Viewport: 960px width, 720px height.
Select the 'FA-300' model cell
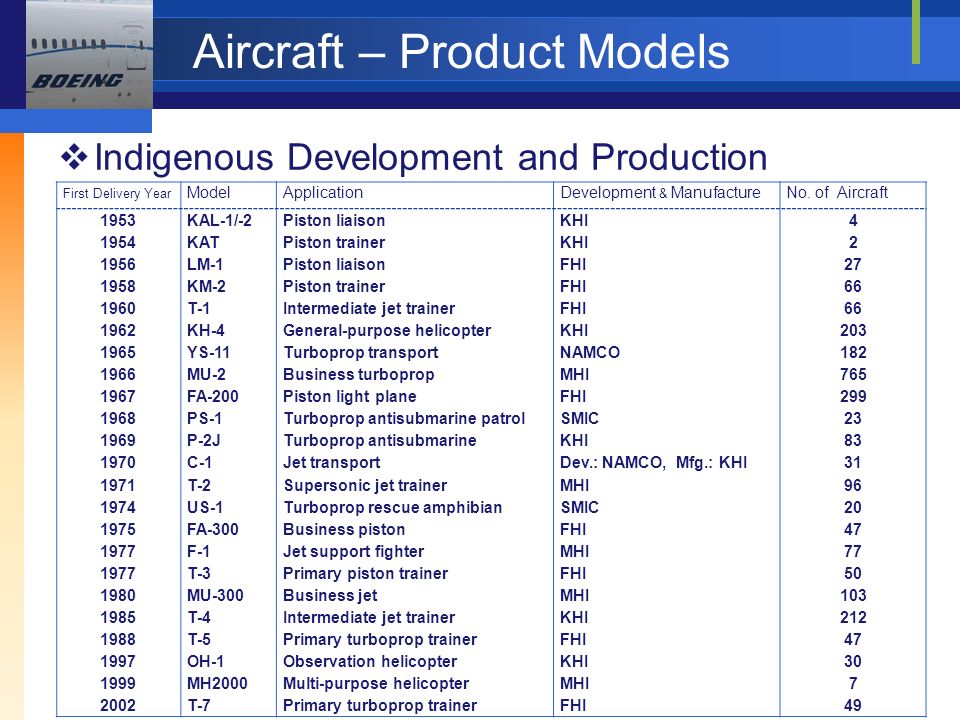(212, 530)
